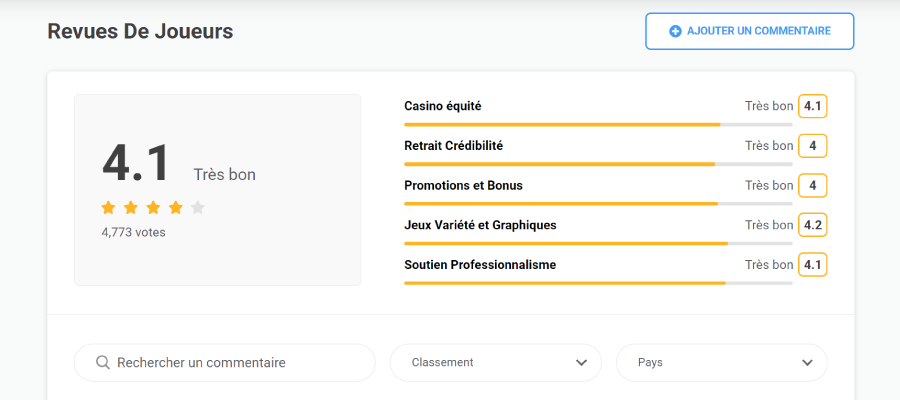Click the 4,773 votes text
The height and width of the screenshot is (400, 900).
(x=133, y=232)
